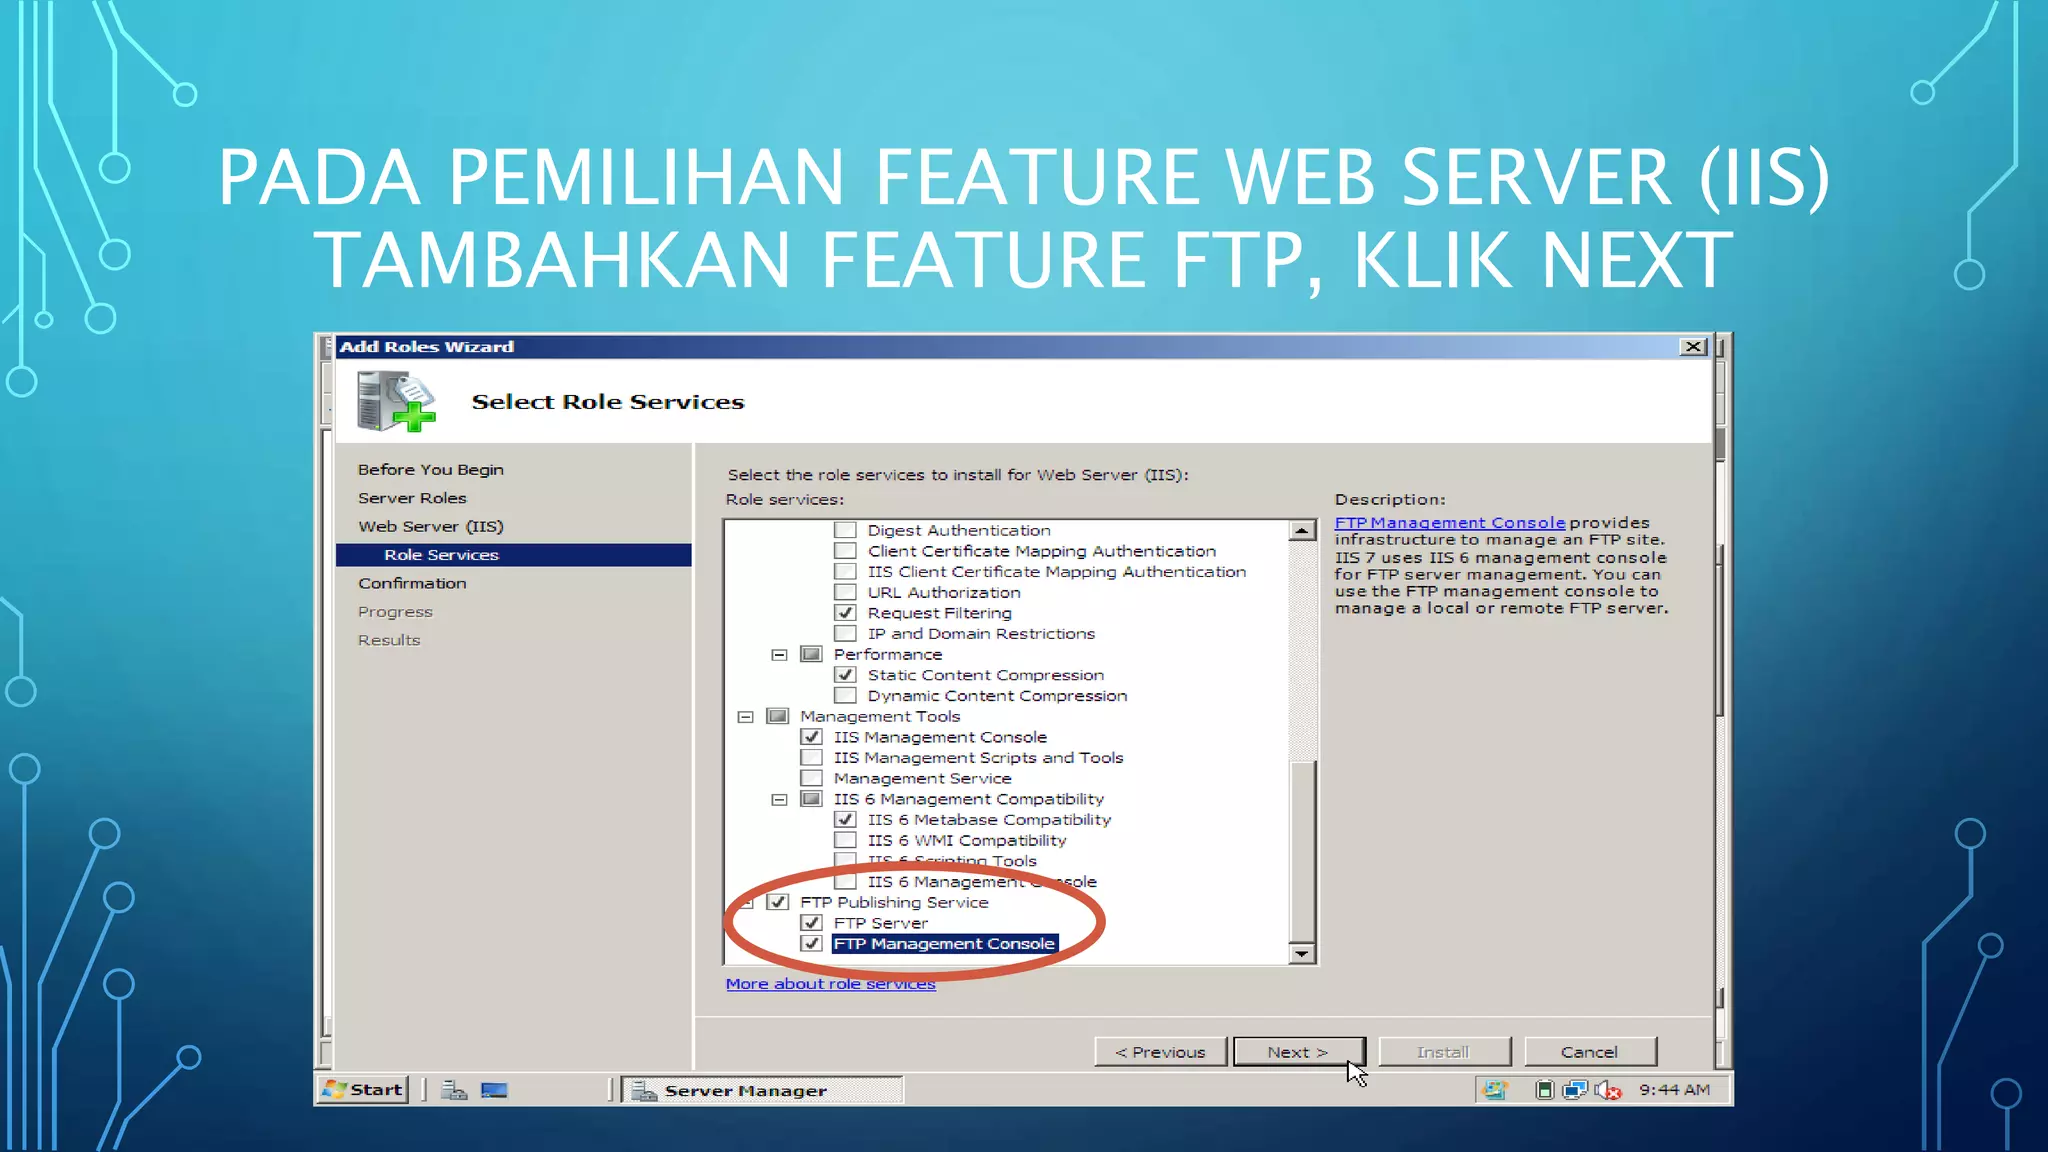Open the Server Manager quick launch icon

(455, 1090)
